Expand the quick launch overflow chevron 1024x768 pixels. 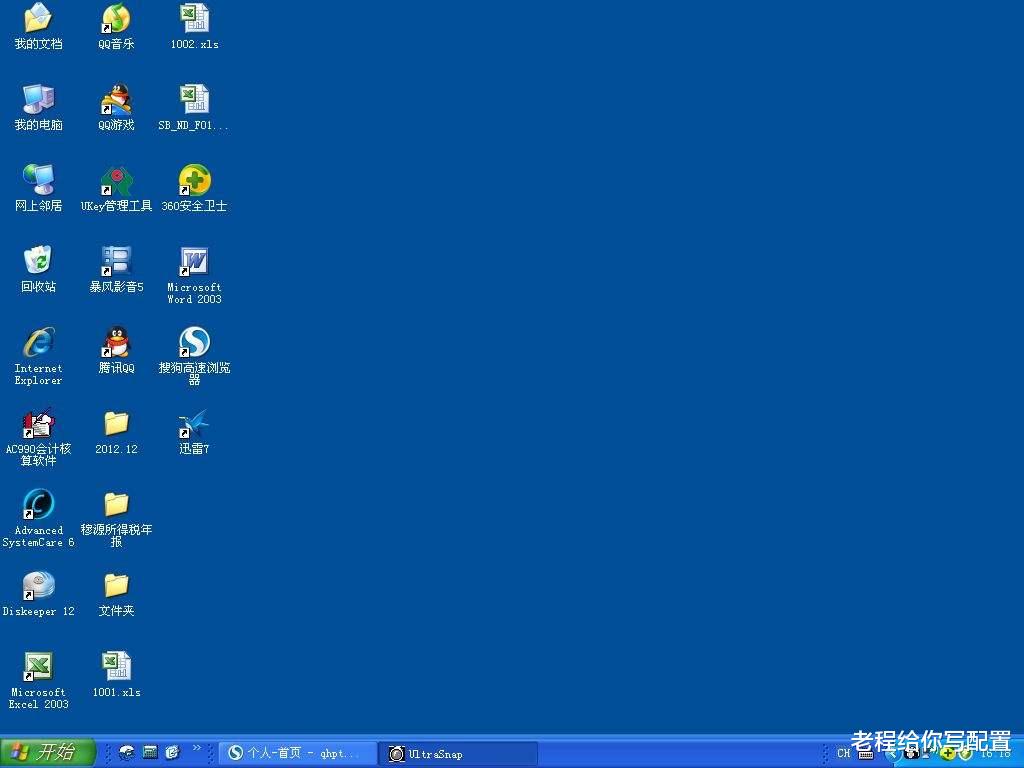click(x=197, y=749)
